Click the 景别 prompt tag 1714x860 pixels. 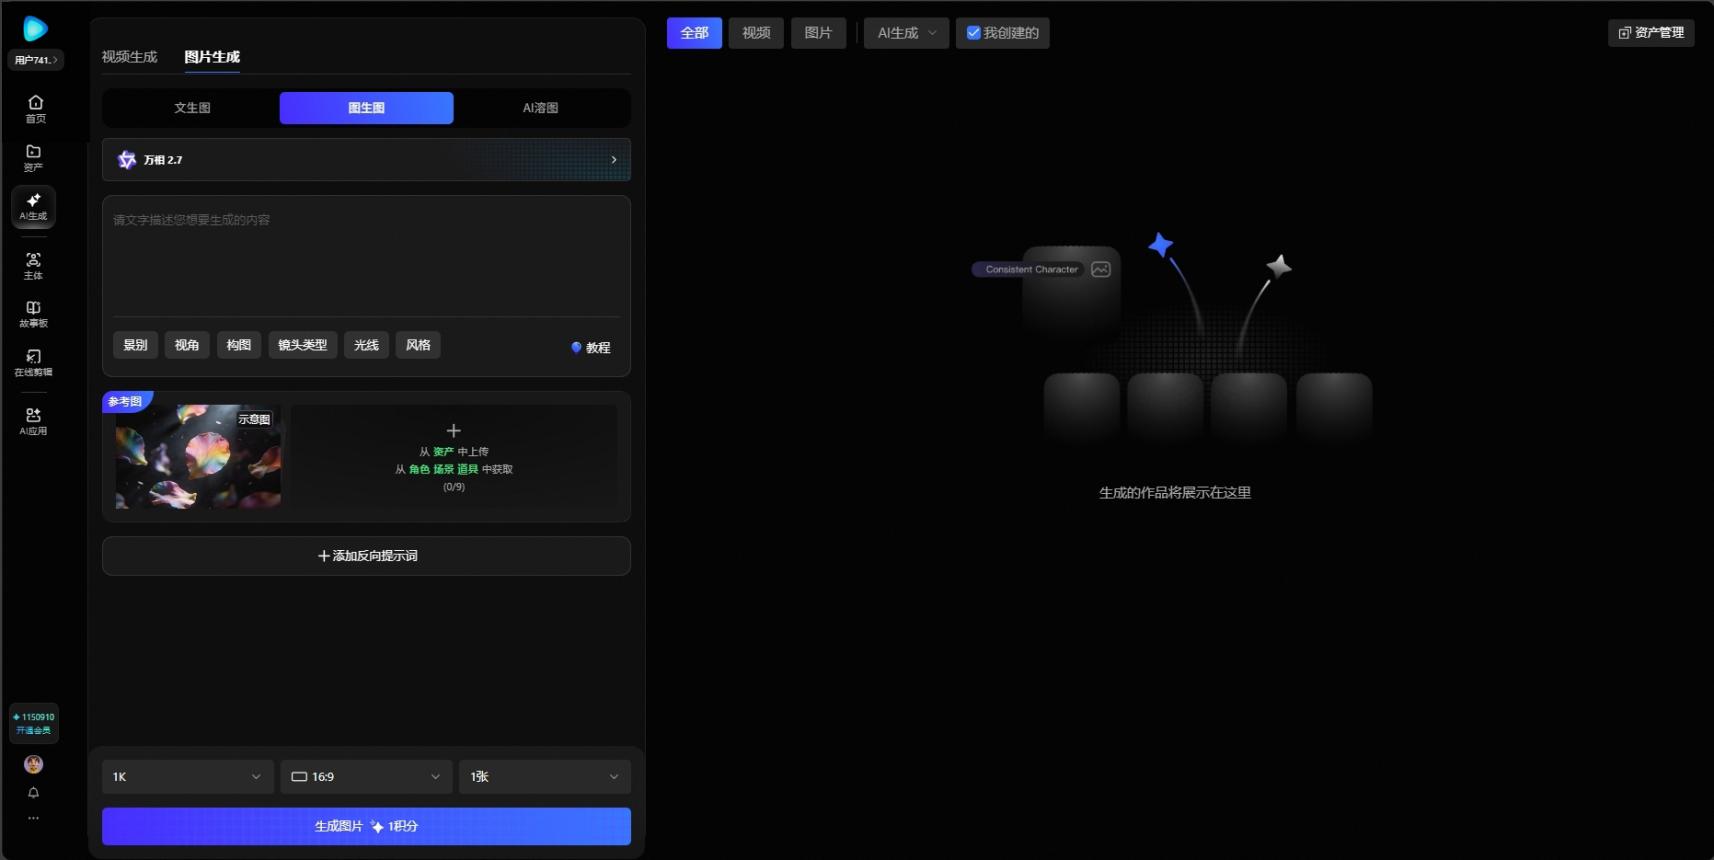pyautogui.click(x=135, y=345)
